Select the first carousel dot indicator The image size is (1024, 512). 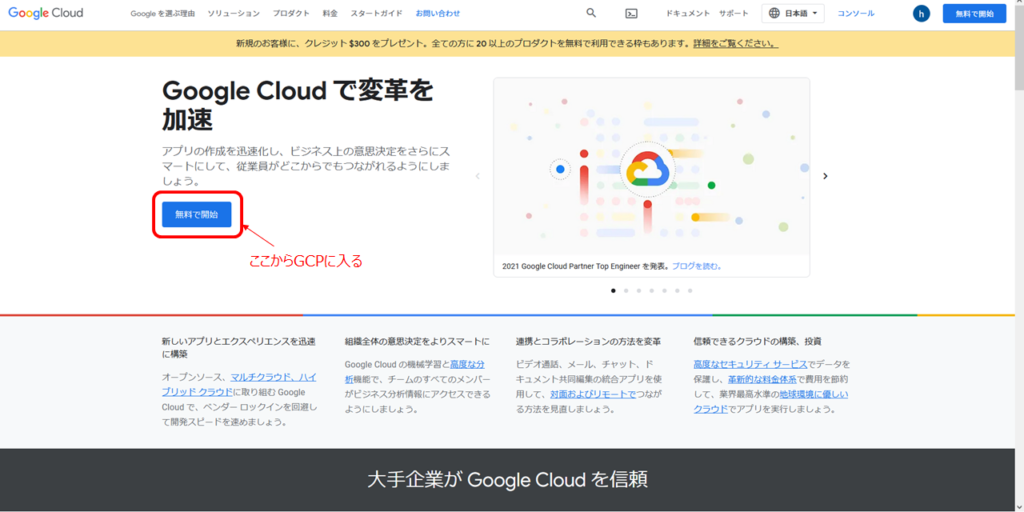613,291
